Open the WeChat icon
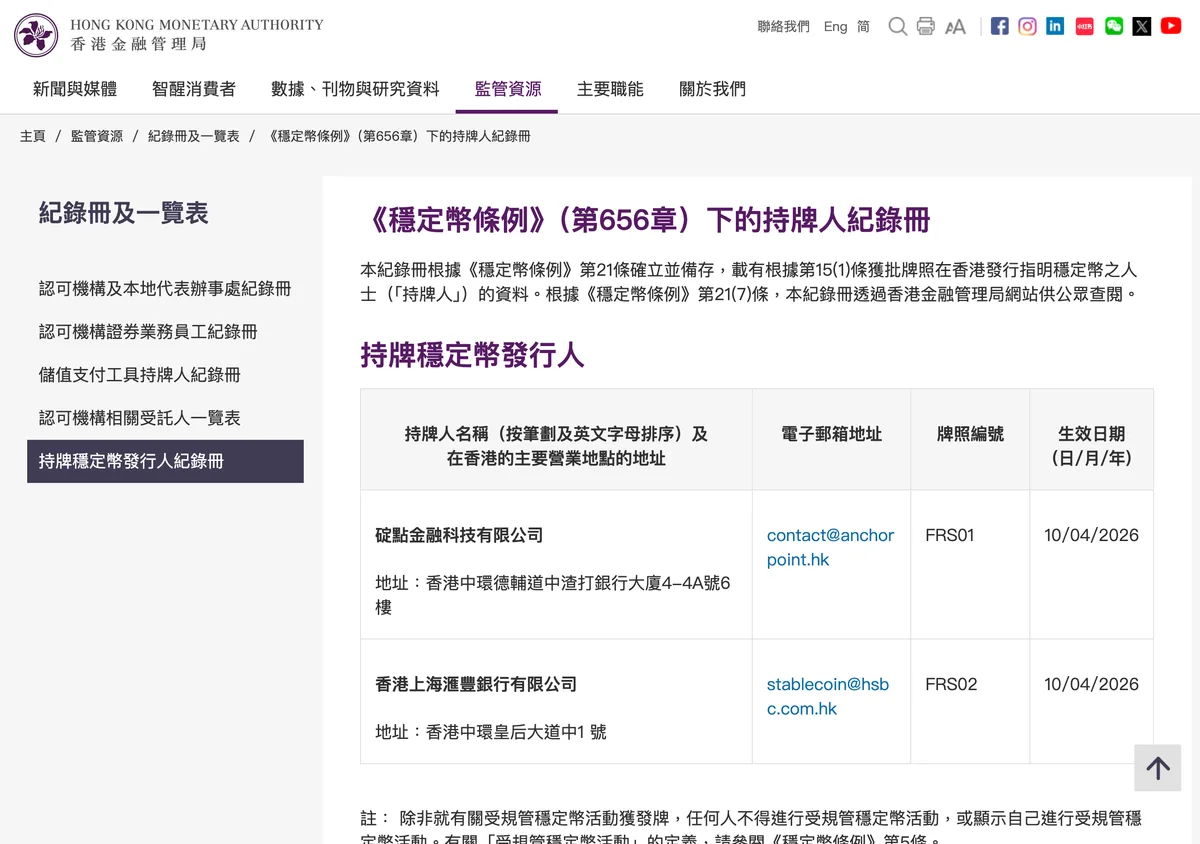This screenshot has width=1200, height=844. [x=1113, y=27]
